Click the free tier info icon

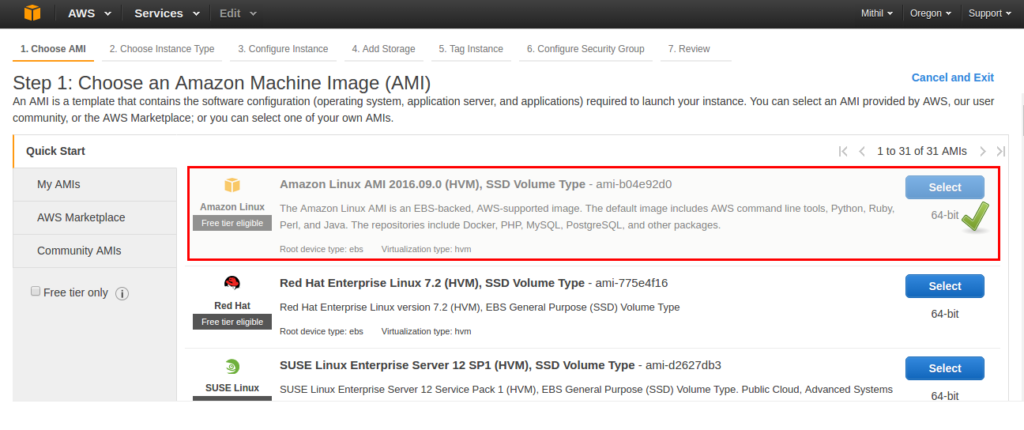123,293
